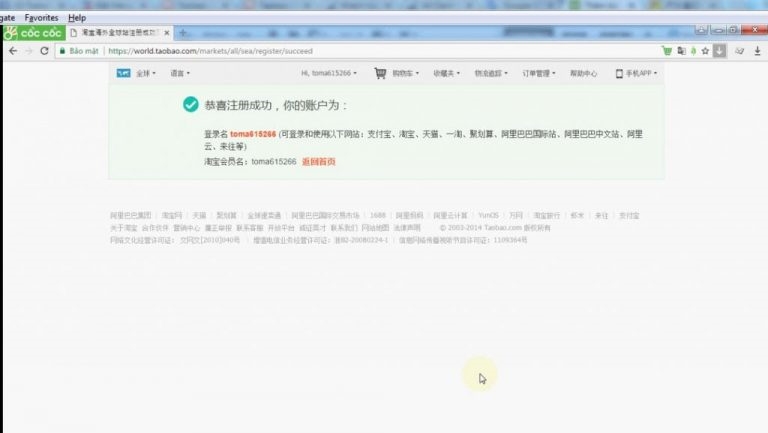768x433 pixels.
Task: Click the gray download arrow button
Action: pyautogui.click(x=719, y=50)
